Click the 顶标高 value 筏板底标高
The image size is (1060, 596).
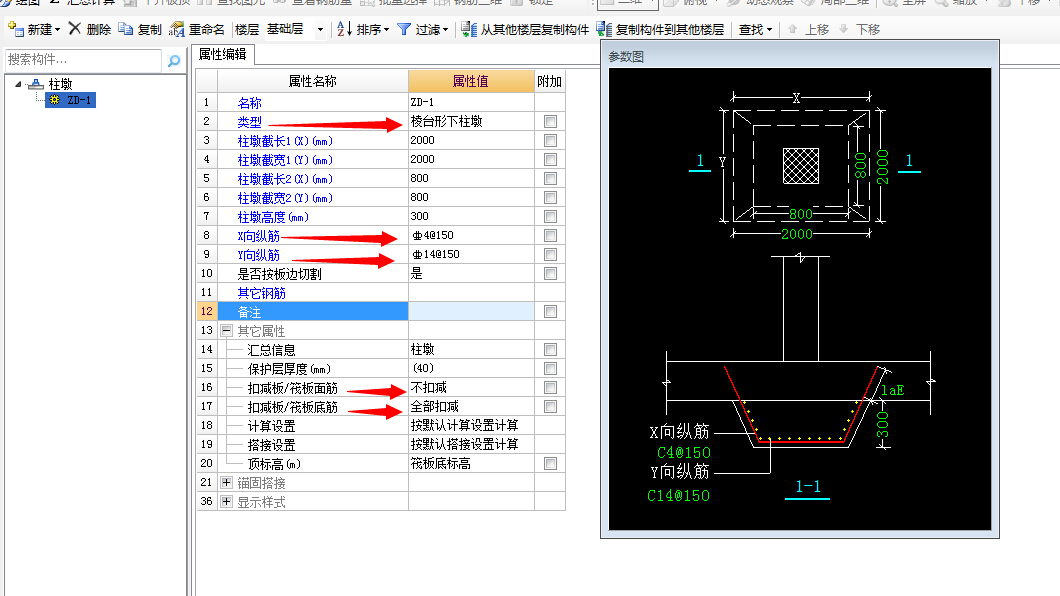click(441, 464)
